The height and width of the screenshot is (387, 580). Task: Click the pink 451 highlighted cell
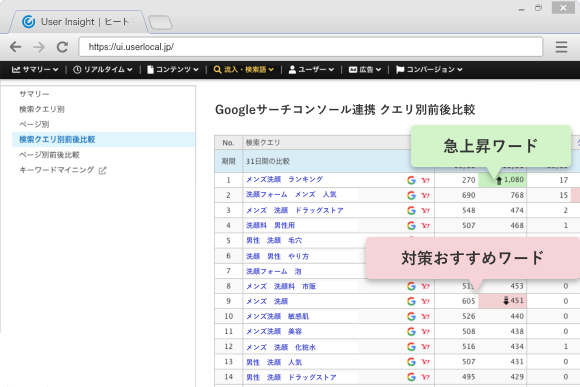(502, 301)
